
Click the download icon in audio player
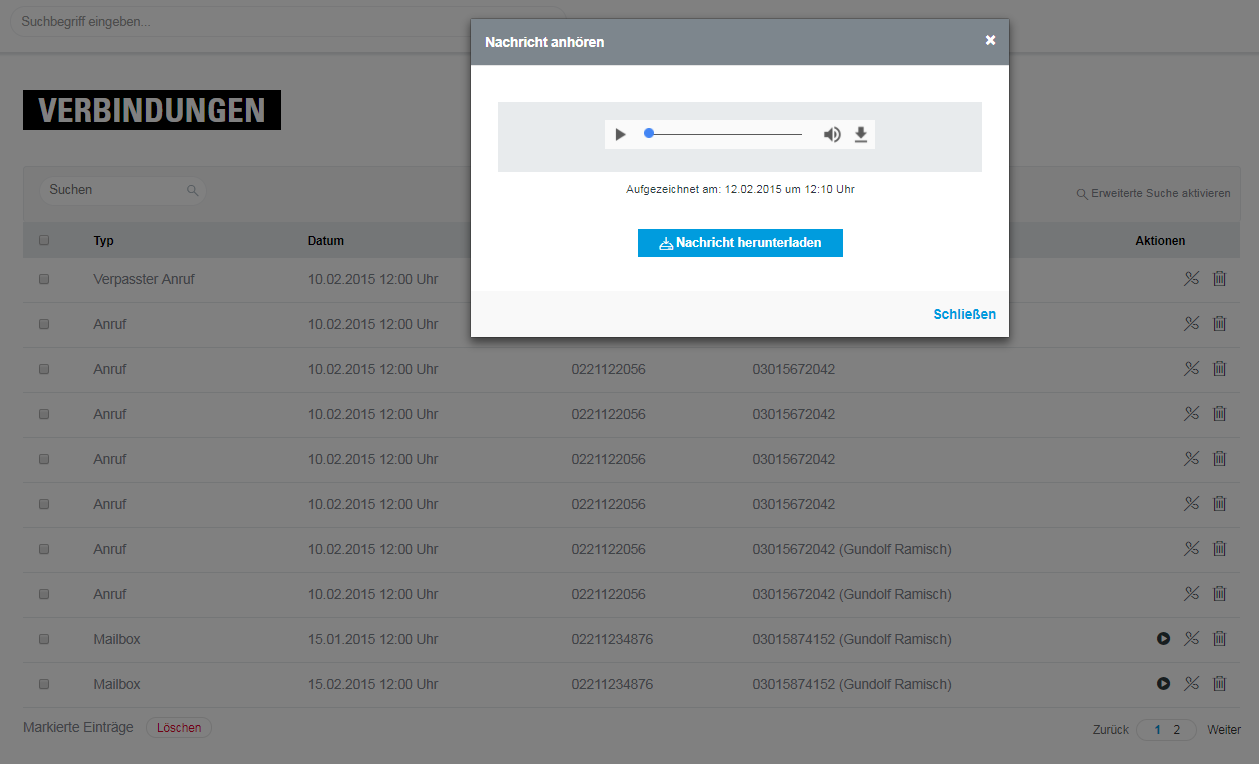coord(861,135)
